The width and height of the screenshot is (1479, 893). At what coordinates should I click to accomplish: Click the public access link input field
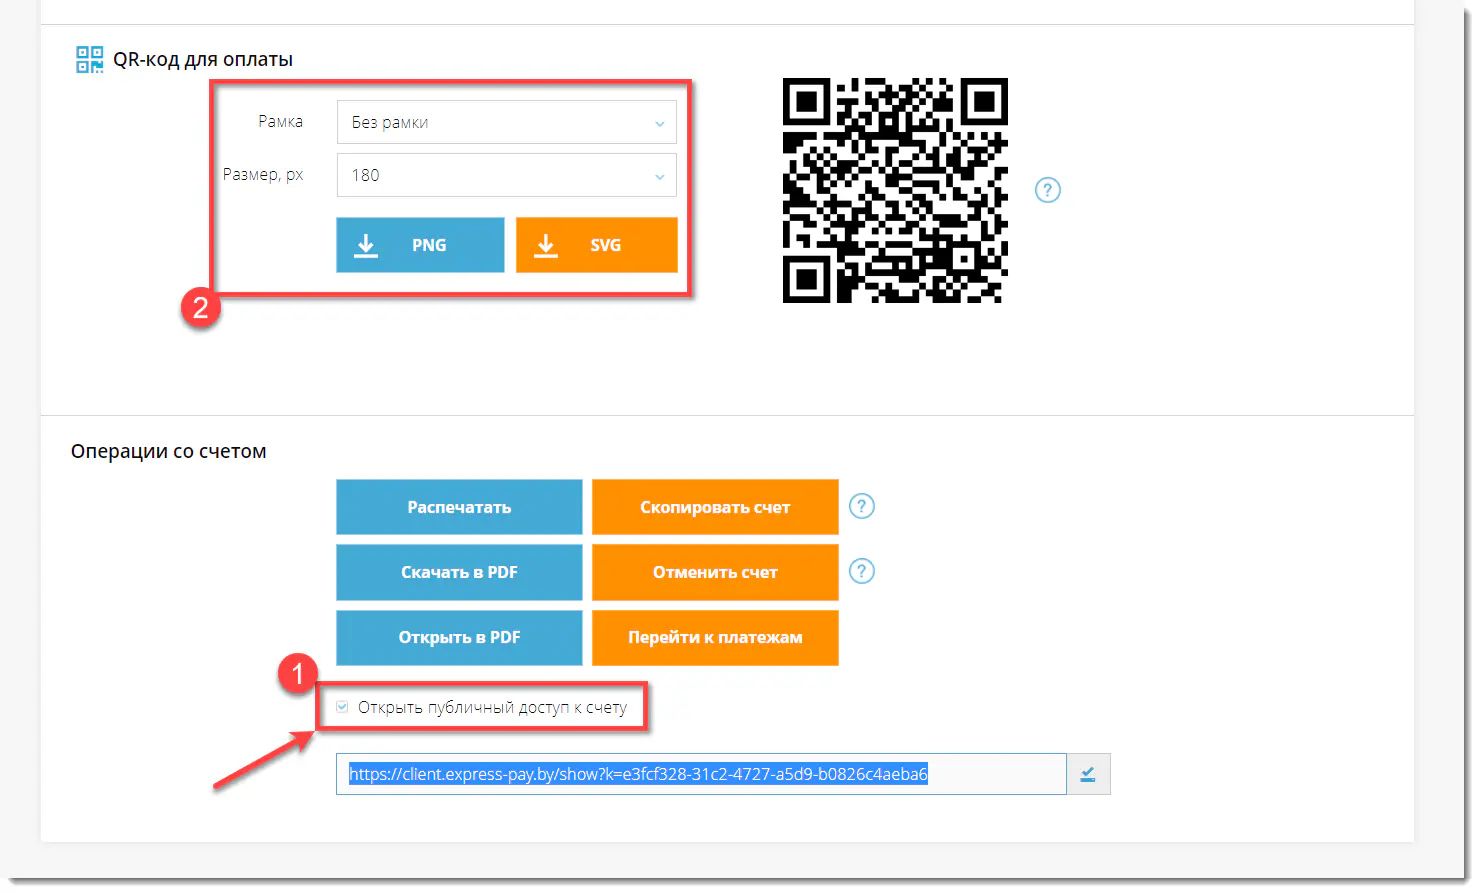[x=700, y=773]
